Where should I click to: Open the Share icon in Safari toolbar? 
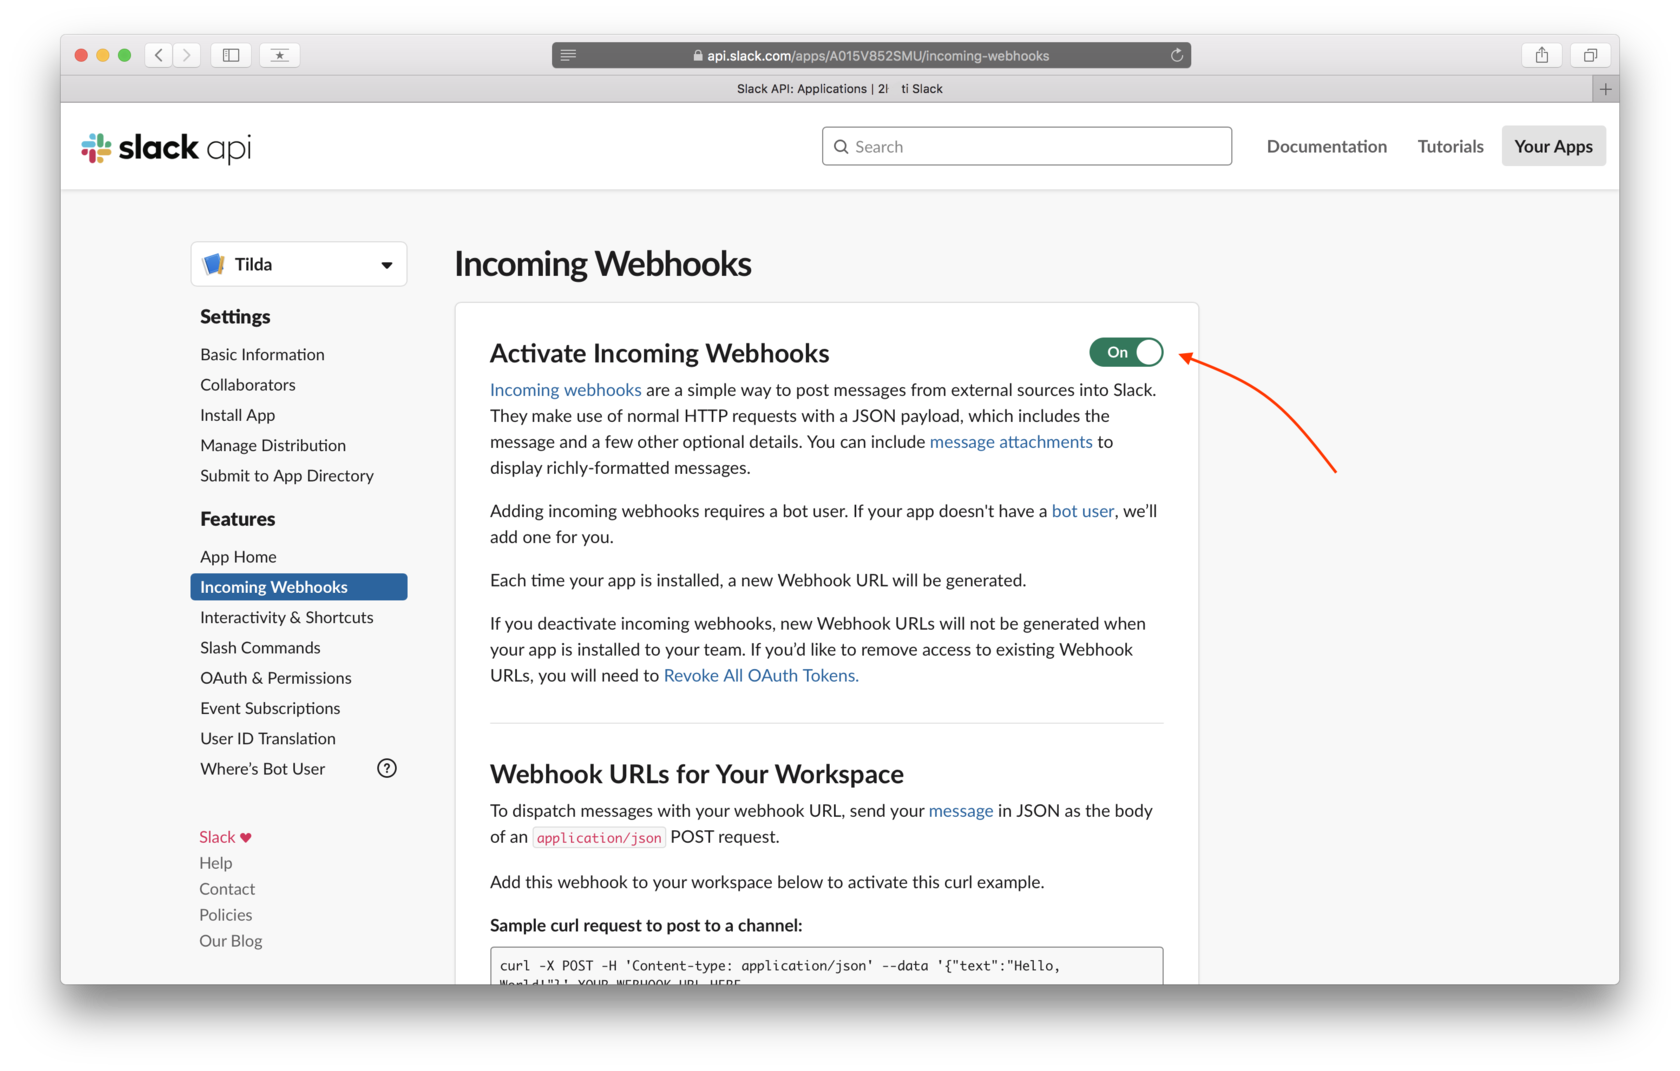click(1542, 55)
